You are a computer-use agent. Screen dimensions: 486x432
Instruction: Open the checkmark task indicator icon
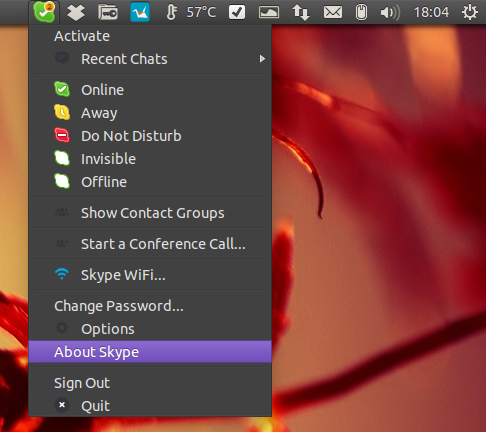[x=237, y=12]
